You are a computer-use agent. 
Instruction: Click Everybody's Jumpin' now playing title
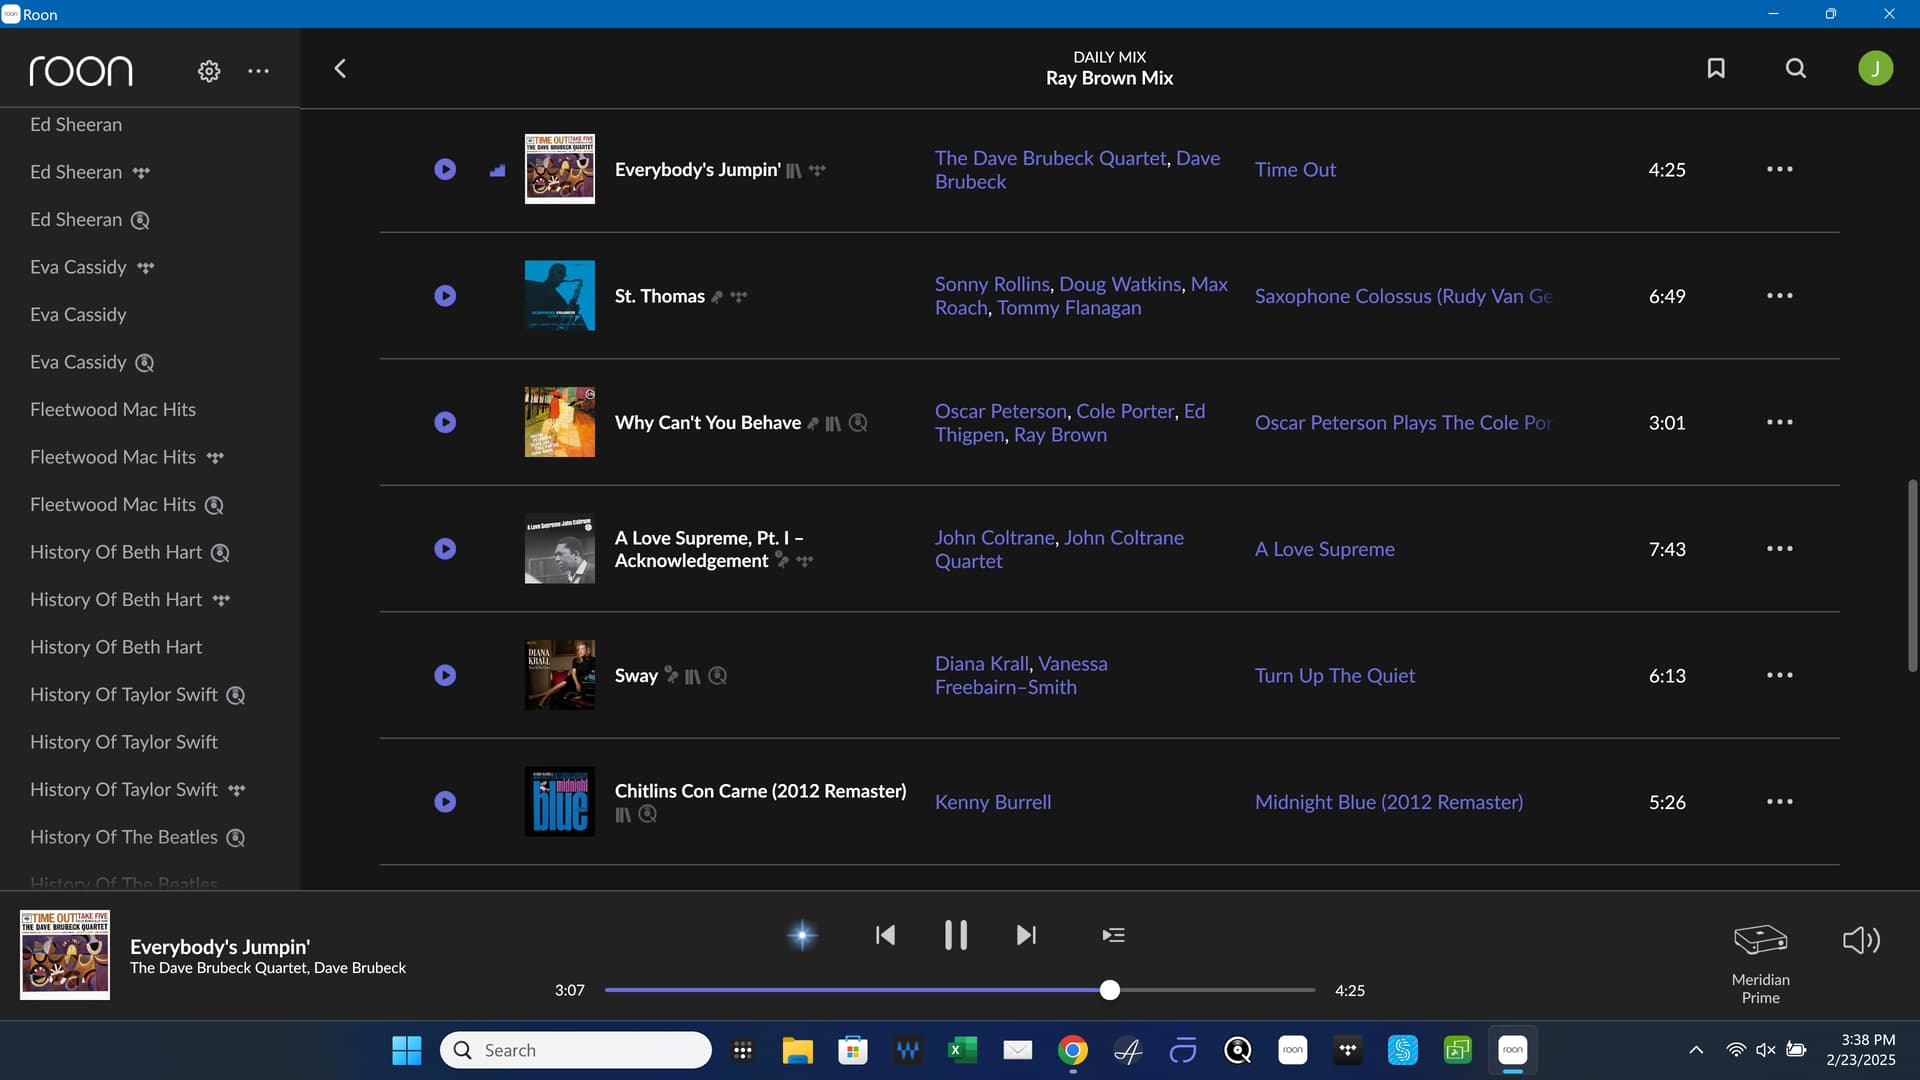point(220,946)
